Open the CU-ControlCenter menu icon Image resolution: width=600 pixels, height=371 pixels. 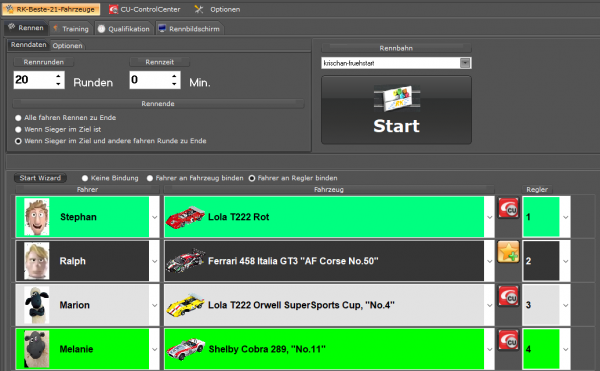(113, 9)
